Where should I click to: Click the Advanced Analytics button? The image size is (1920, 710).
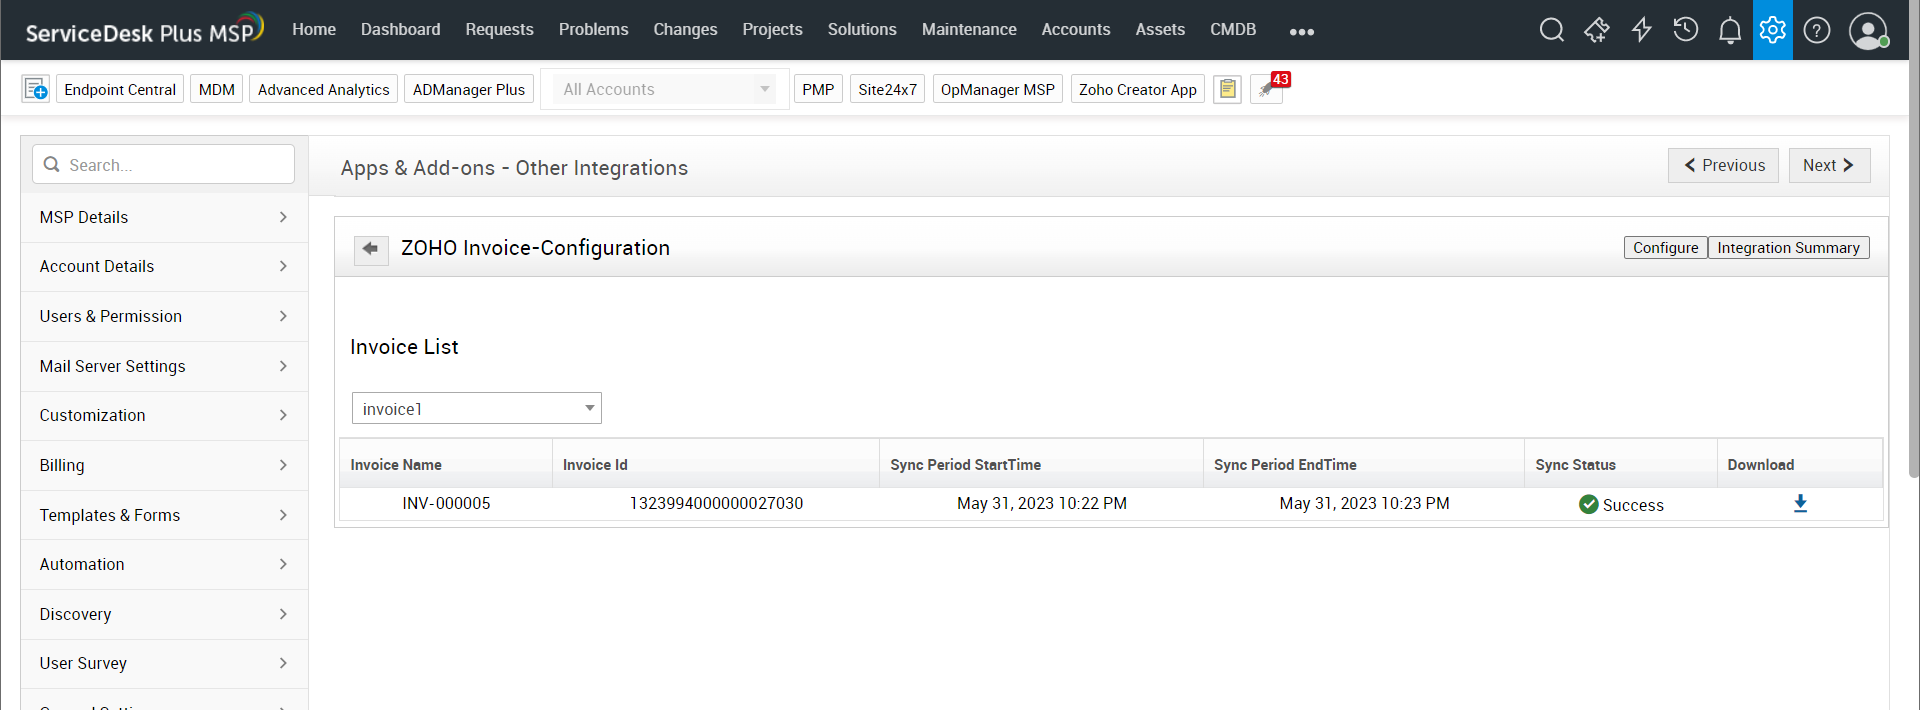323,89
